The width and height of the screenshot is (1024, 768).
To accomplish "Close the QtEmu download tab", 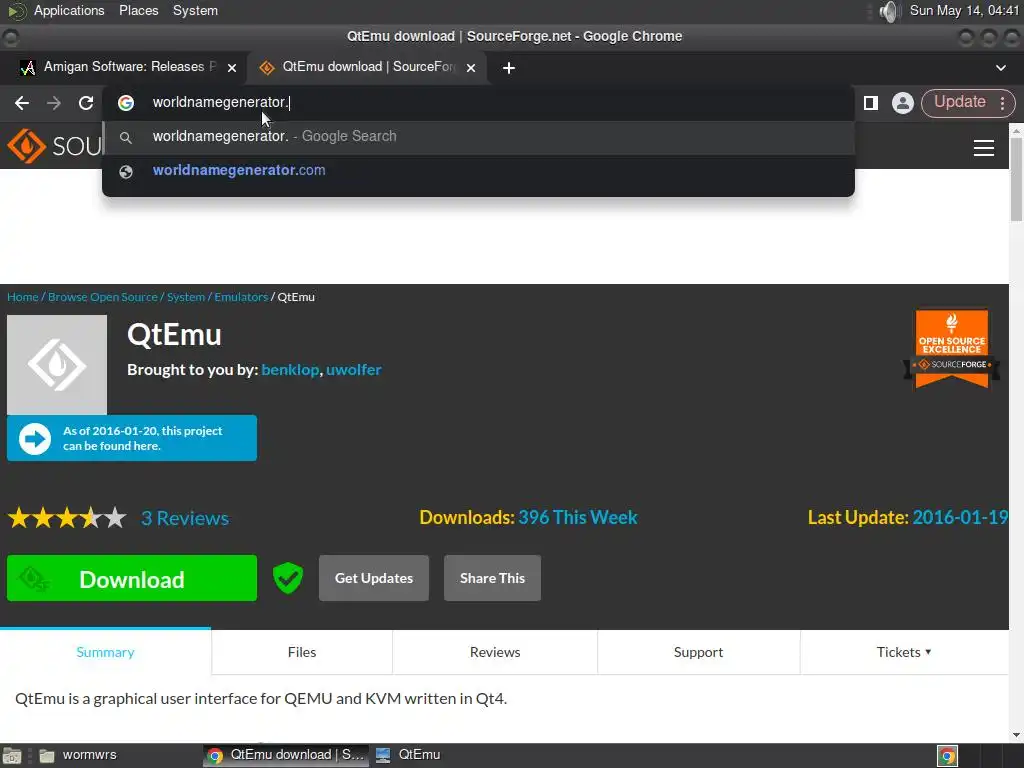I will 471,68.
